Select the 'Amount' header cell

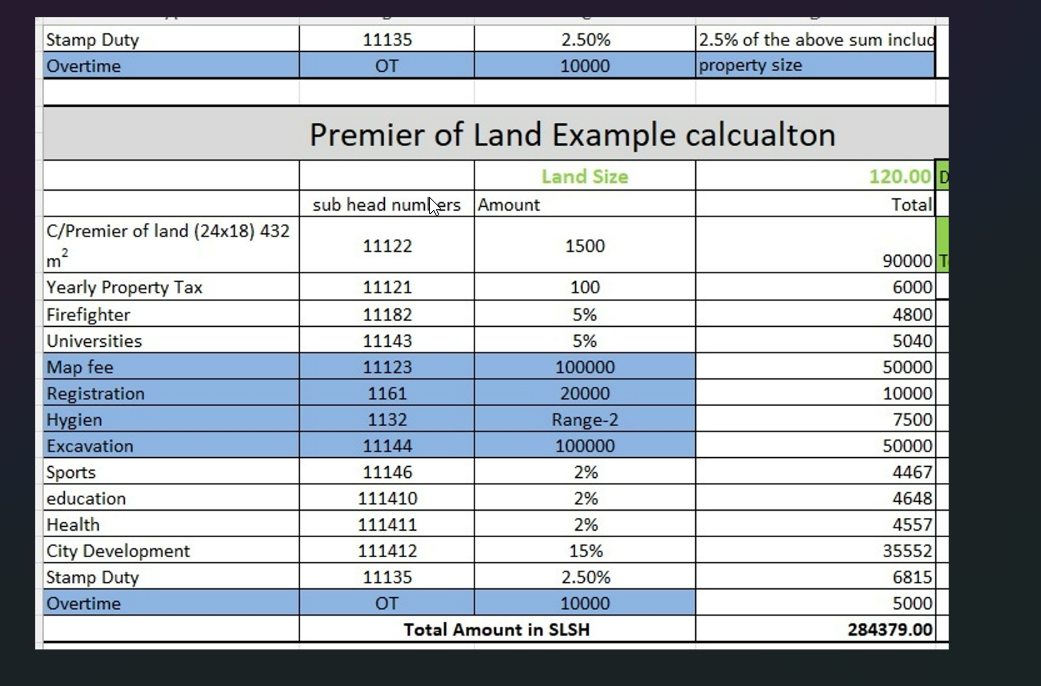tap(585, 204)
